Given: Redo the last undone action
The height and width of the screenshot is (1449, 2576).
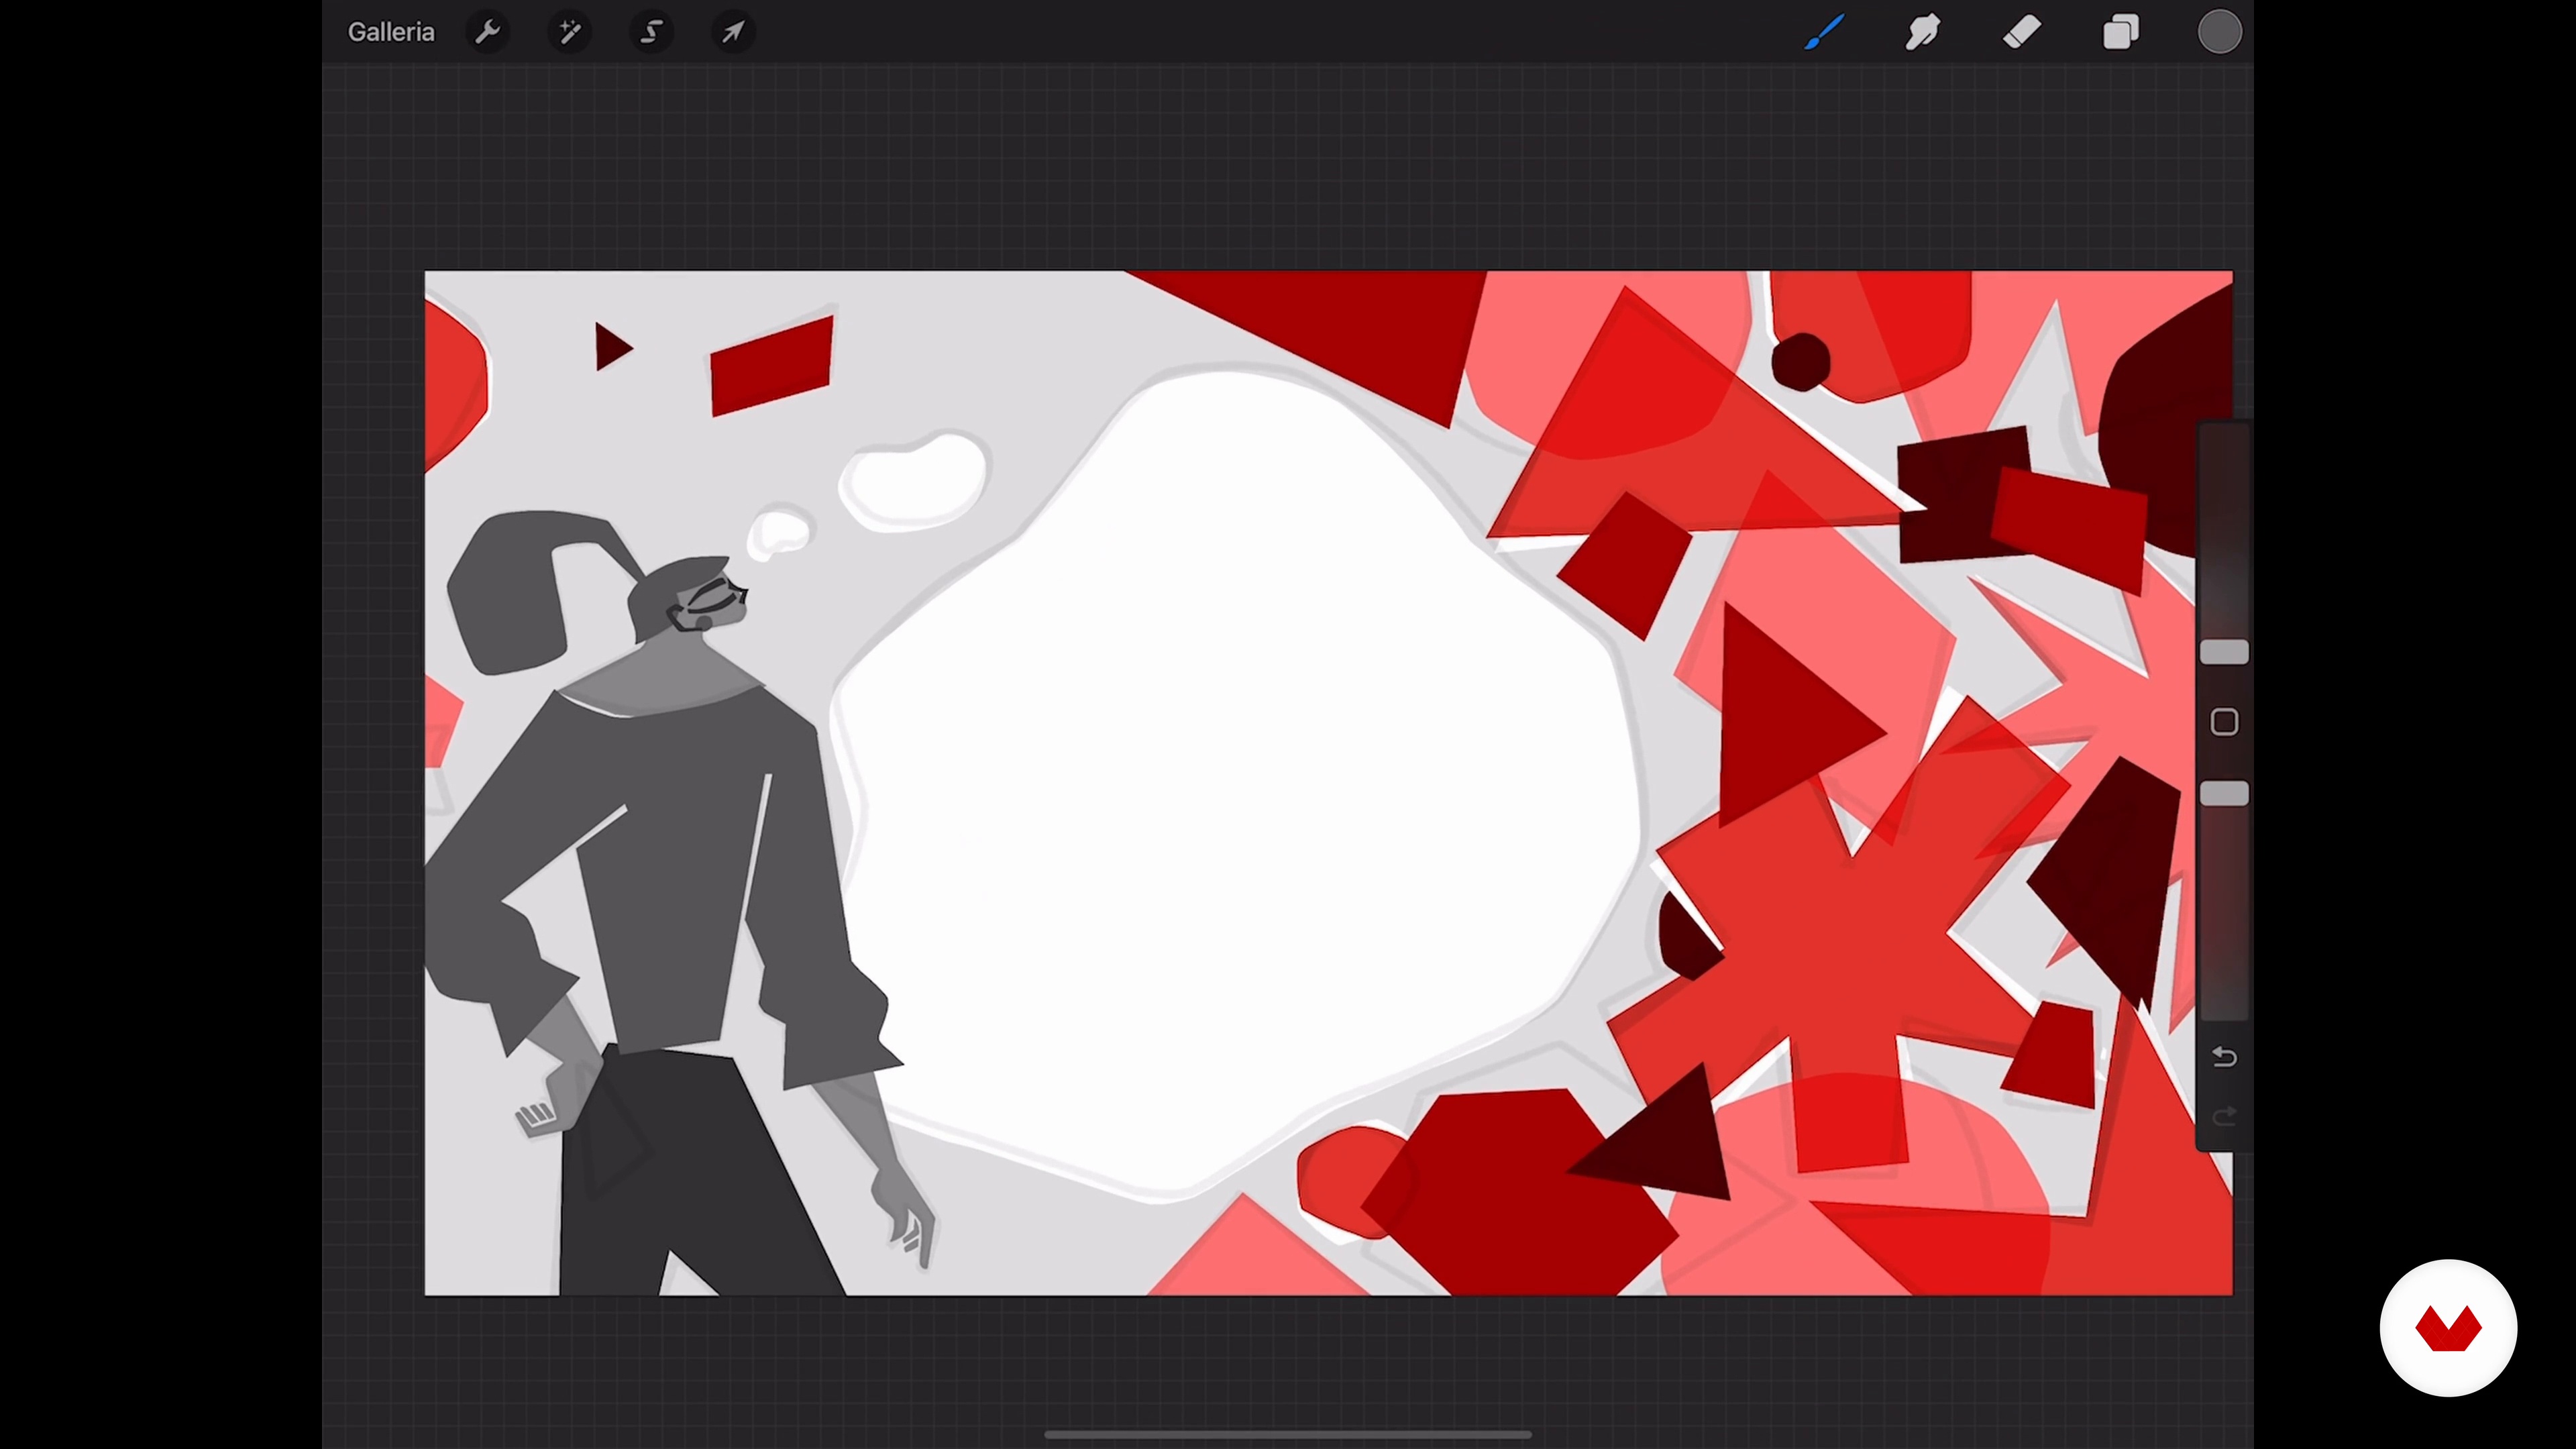Looking at the screenshot, I should pos(2224,1116).
